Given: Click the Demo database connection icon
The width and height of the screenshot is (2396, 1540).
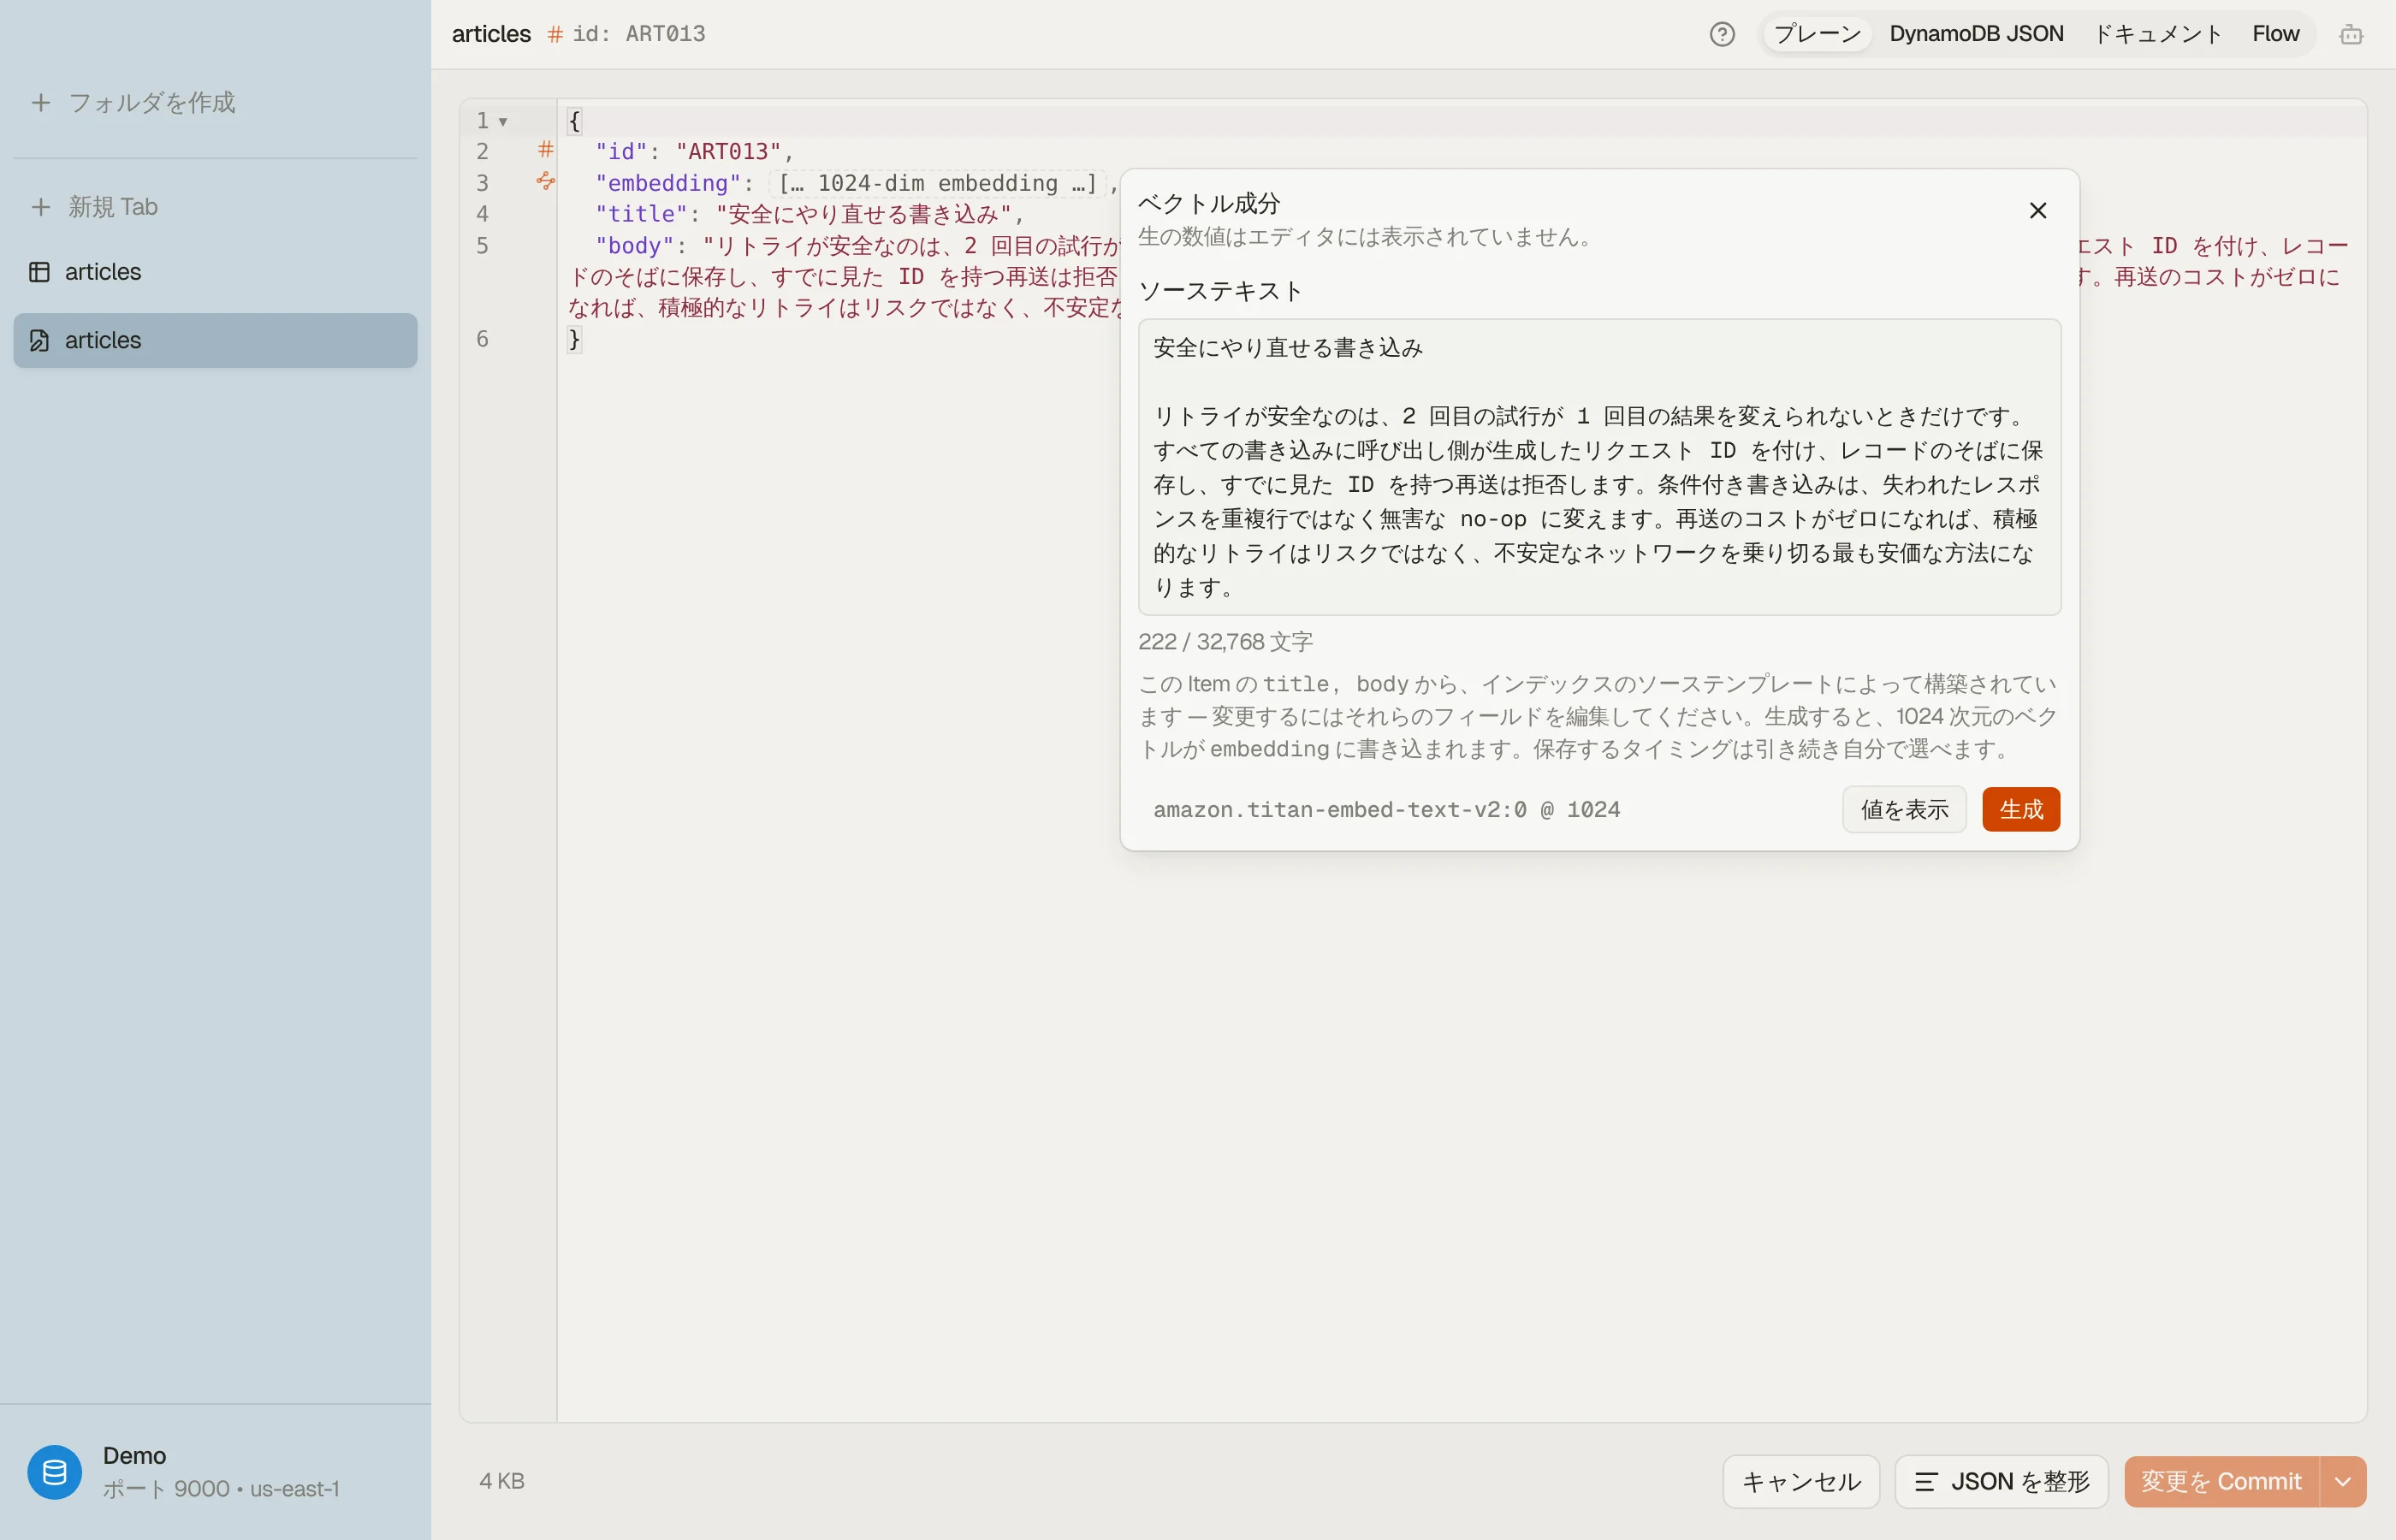Looking at the screenshot, I should coord(54,1472).
